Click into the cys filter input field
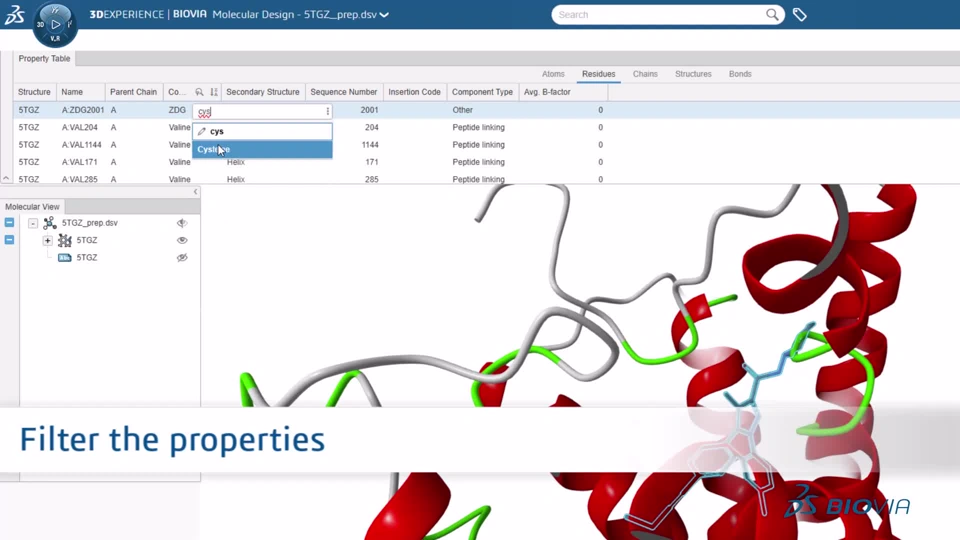Viewport: 960px width, 540px height. click(260, 111)
